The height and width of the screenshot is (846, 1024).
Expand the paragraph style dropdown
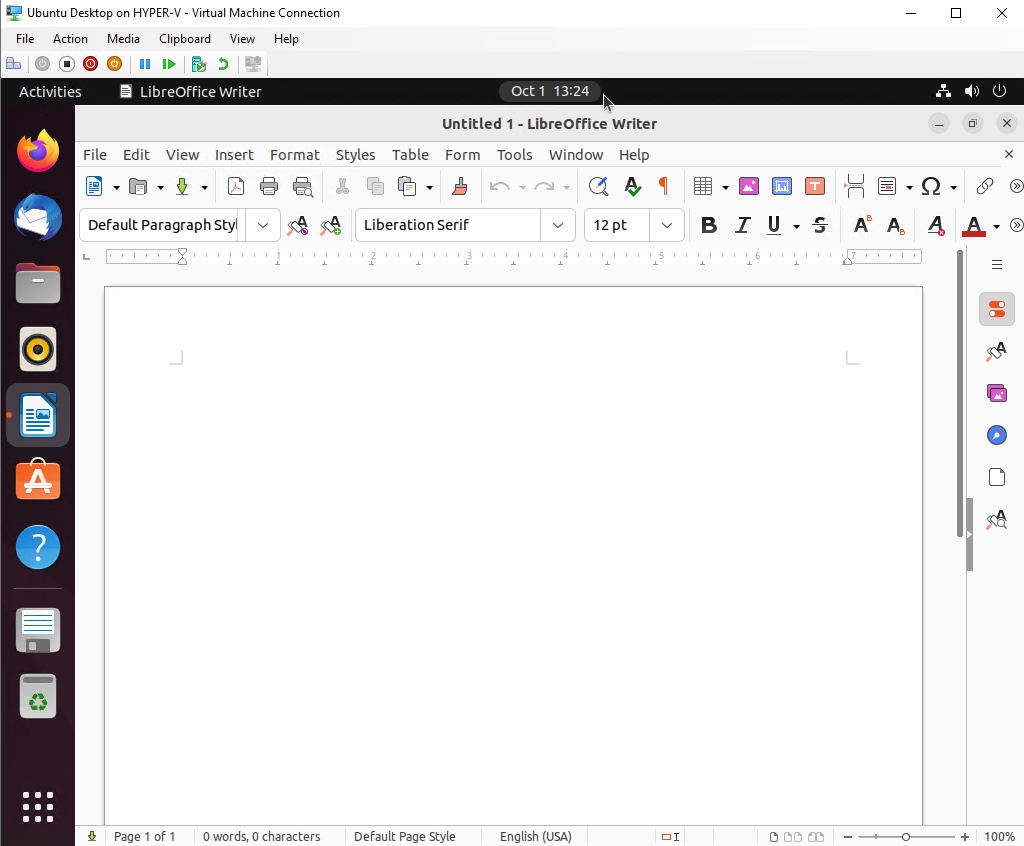[263, 225]
